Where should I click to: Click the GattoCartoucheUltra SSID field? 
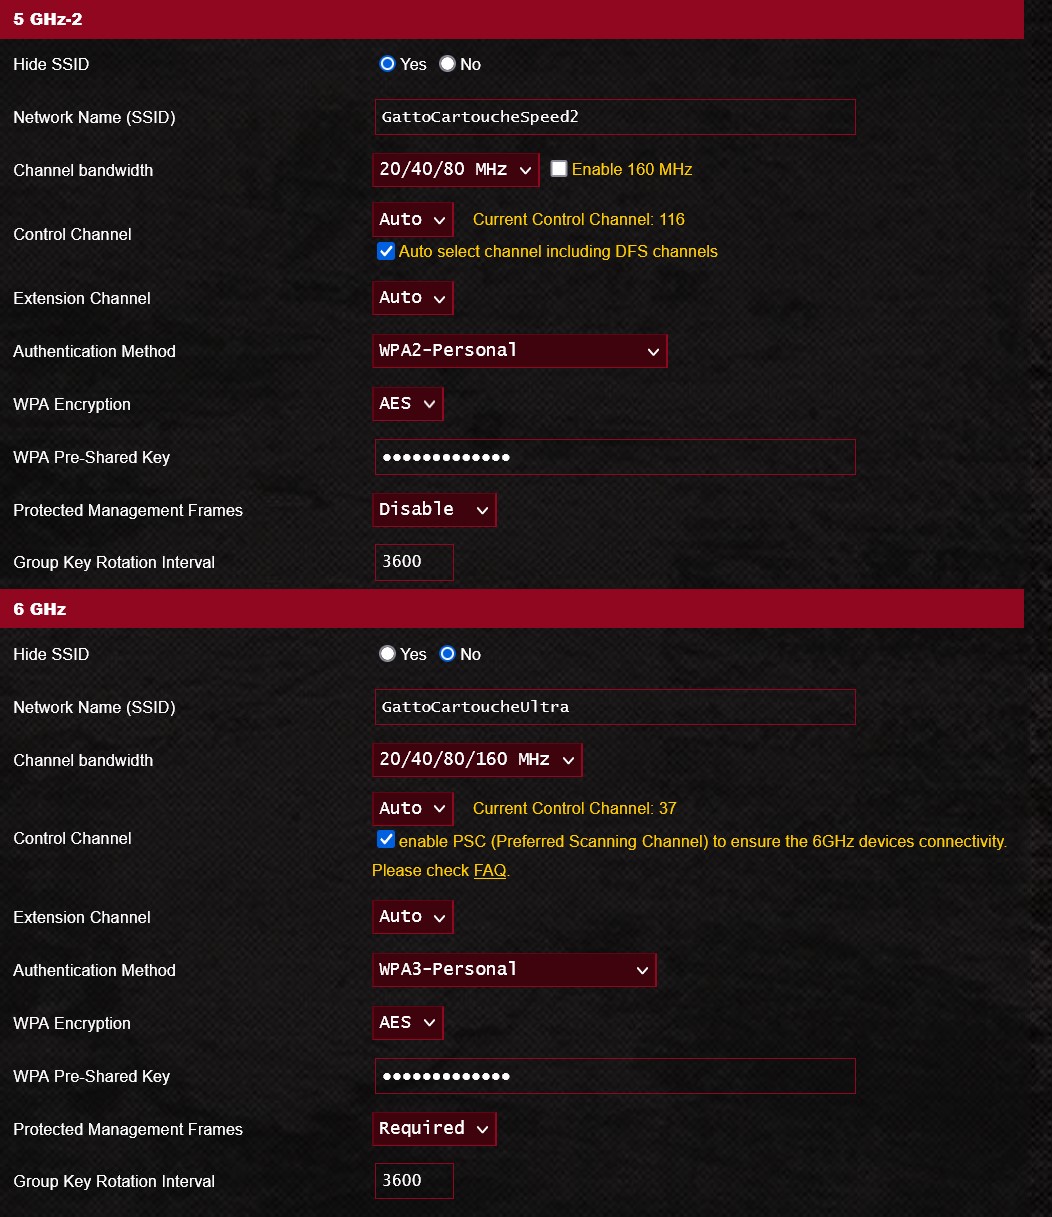(615, 707)
